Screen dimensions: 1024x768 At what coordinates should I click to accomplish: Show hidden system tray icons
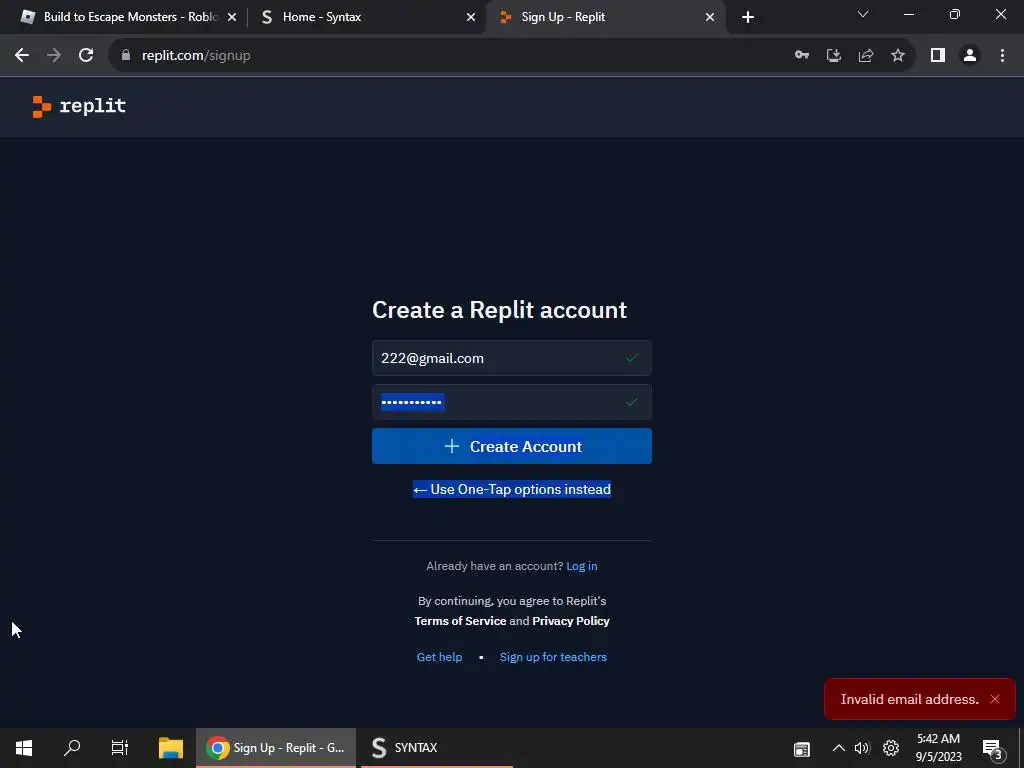tap(839, 748)
